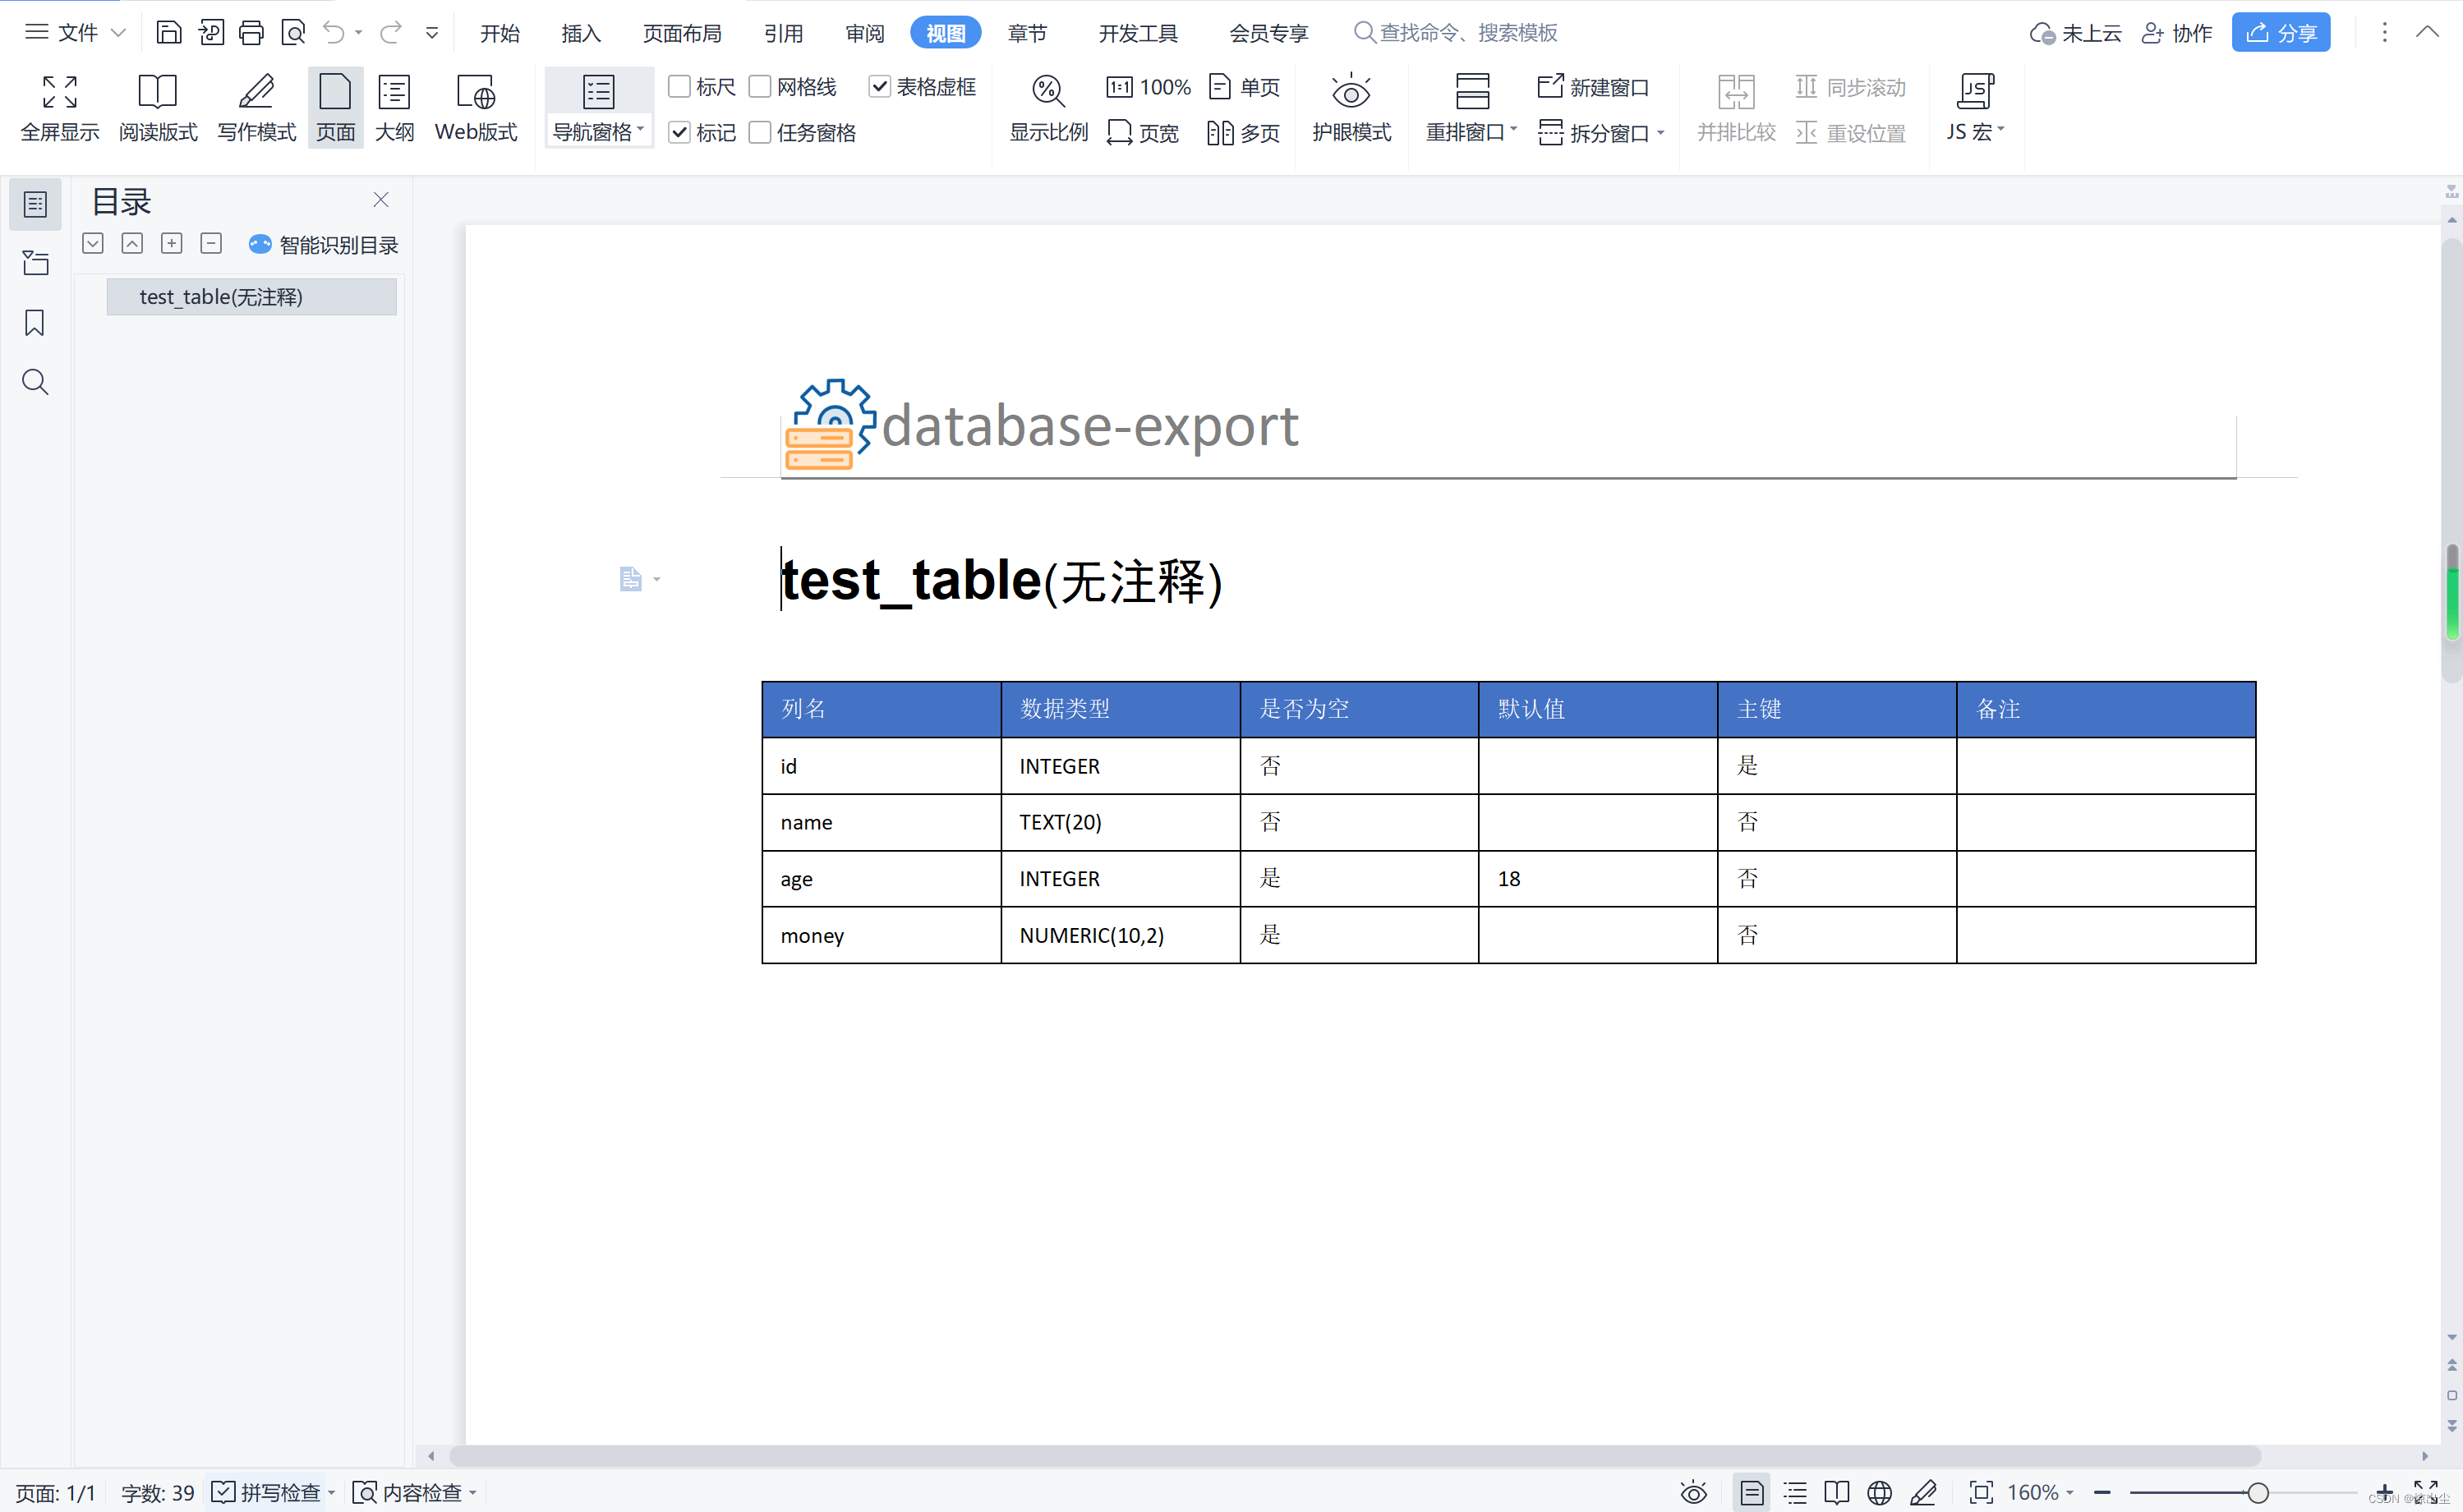Select Web版式 web layout view

coord(475,105)
